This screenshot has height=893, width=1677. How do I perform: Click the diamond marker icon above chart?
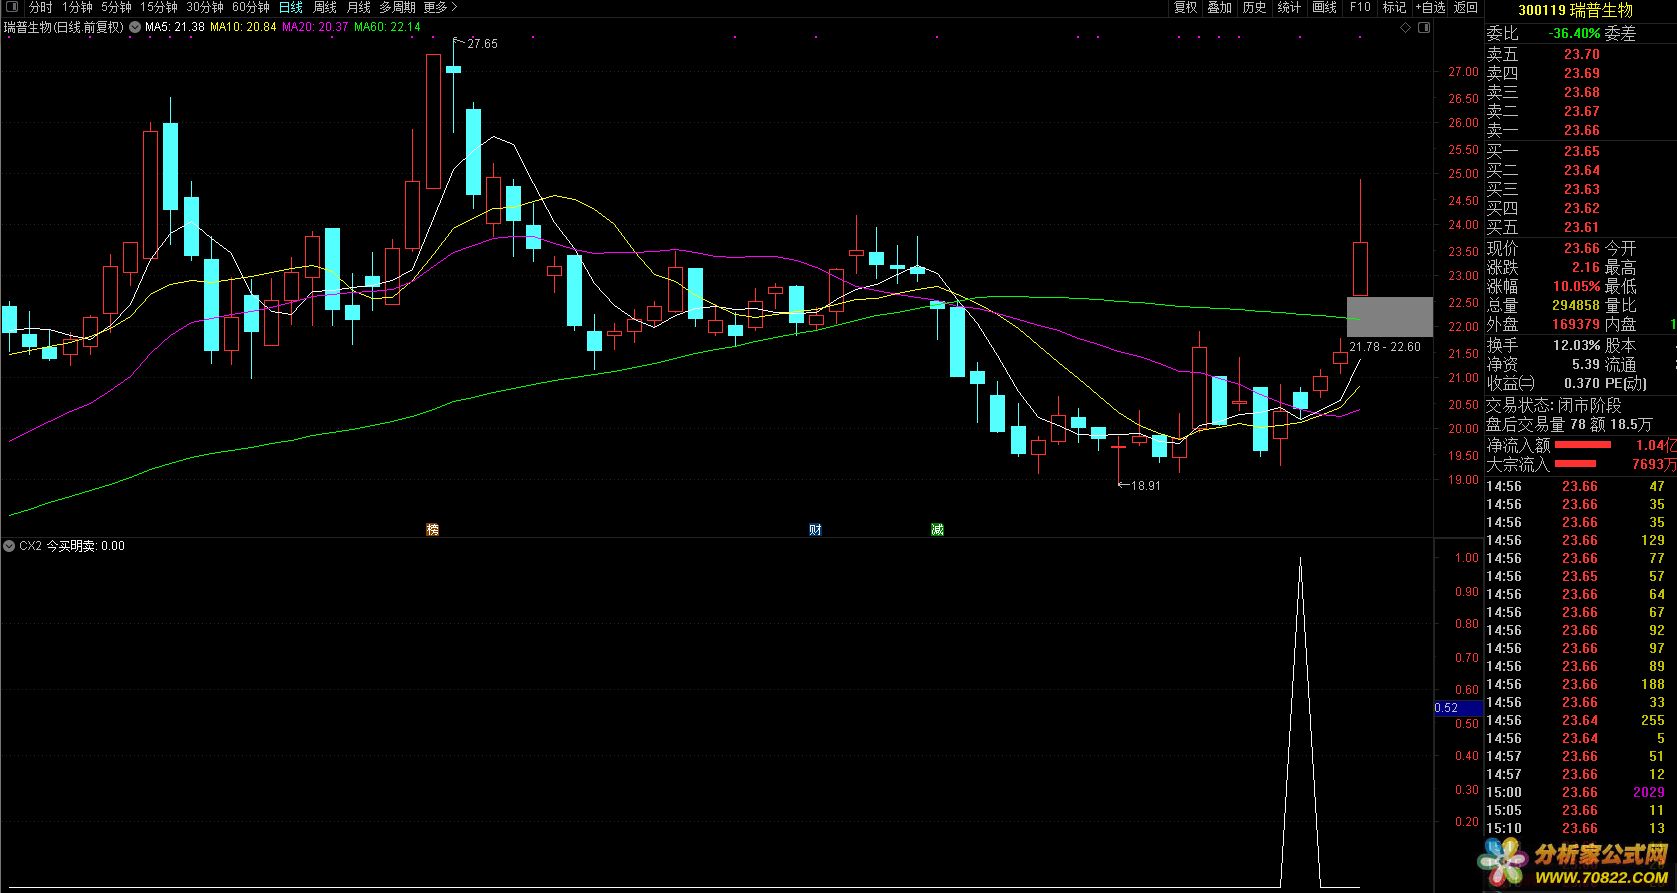click(x=1406, y=28)
